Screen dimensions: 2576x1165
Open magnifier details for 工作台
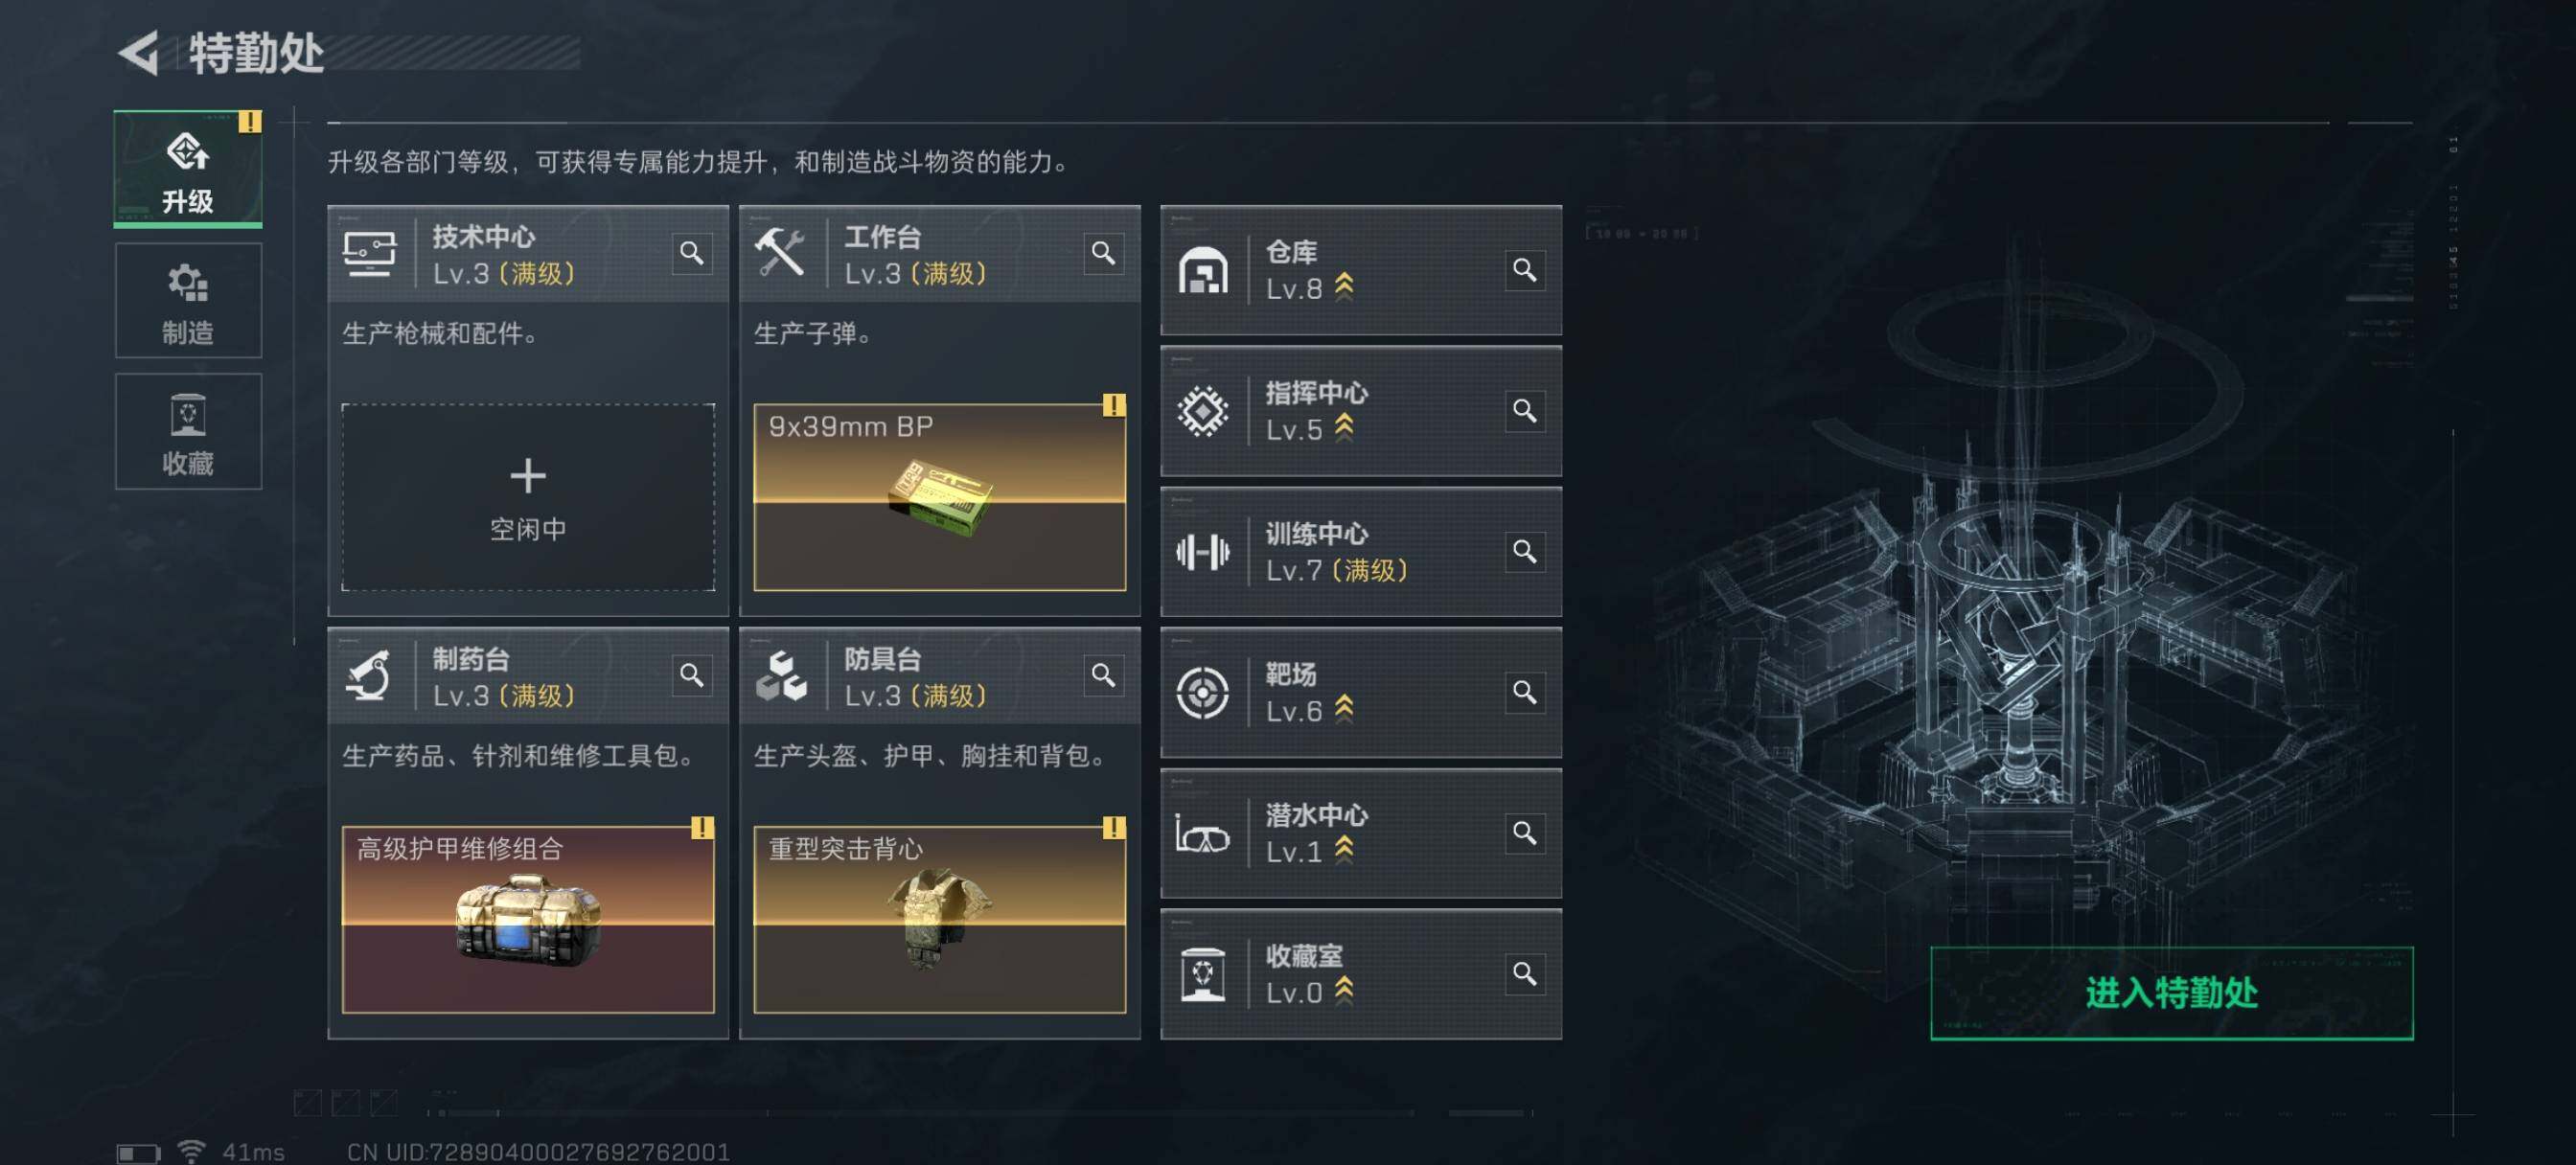(1103, 253)
